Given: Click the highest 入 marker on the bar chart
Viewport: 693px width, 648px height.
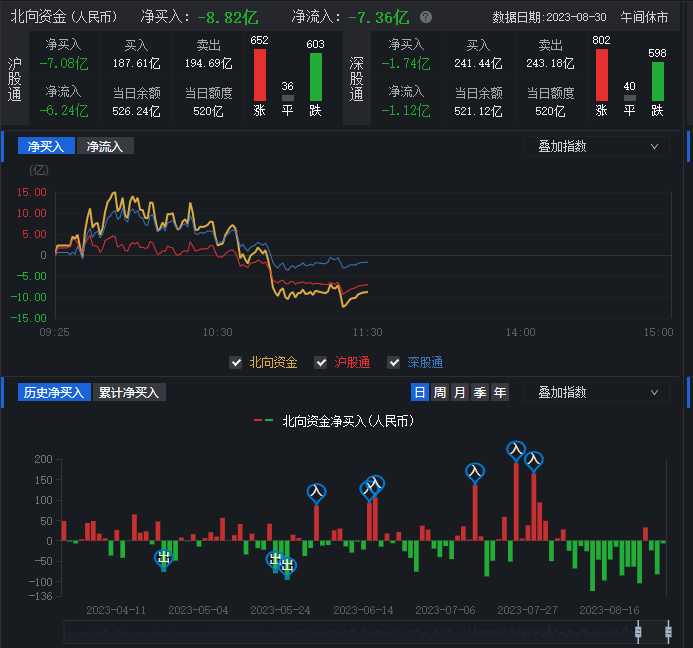Looking at the screenshot, I should [516, 451].
